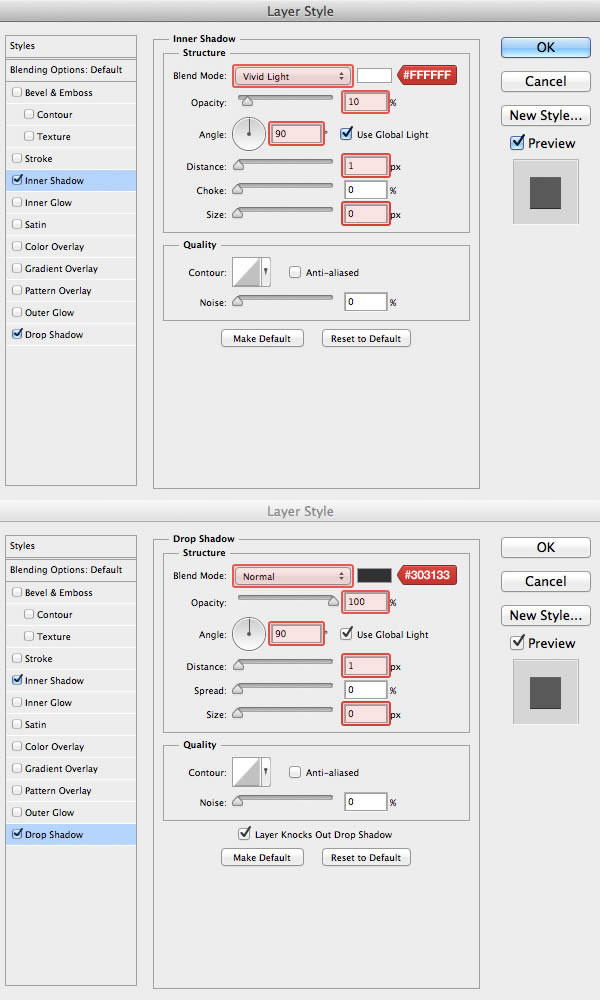Viewport: 600px width, 1000px height.
Task: Toggle Layer Knocks Out Drop Shadow checkbox
Action: tap(244, 834)
